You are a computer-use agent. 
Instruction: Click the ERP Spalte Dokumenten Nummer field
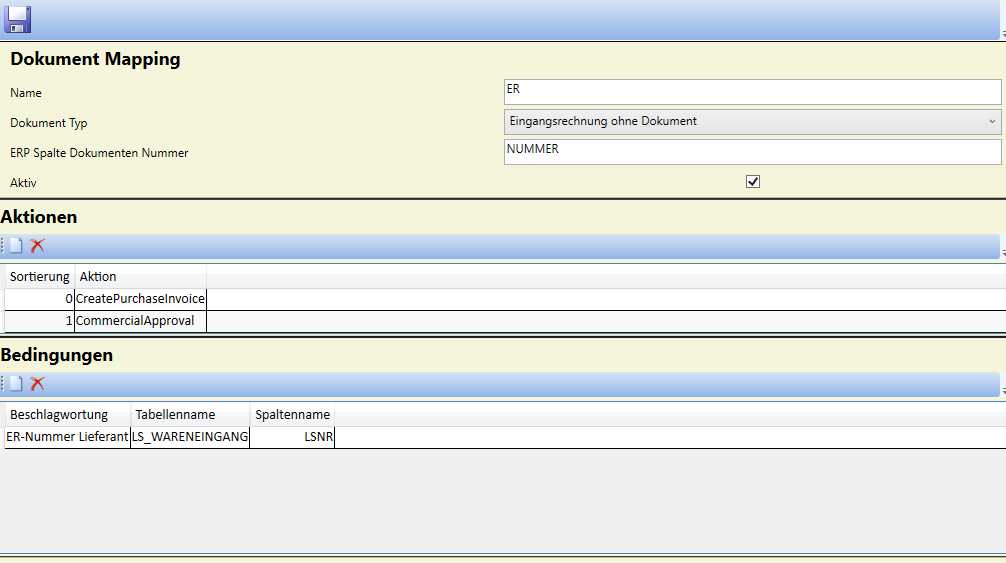[752, 152]
